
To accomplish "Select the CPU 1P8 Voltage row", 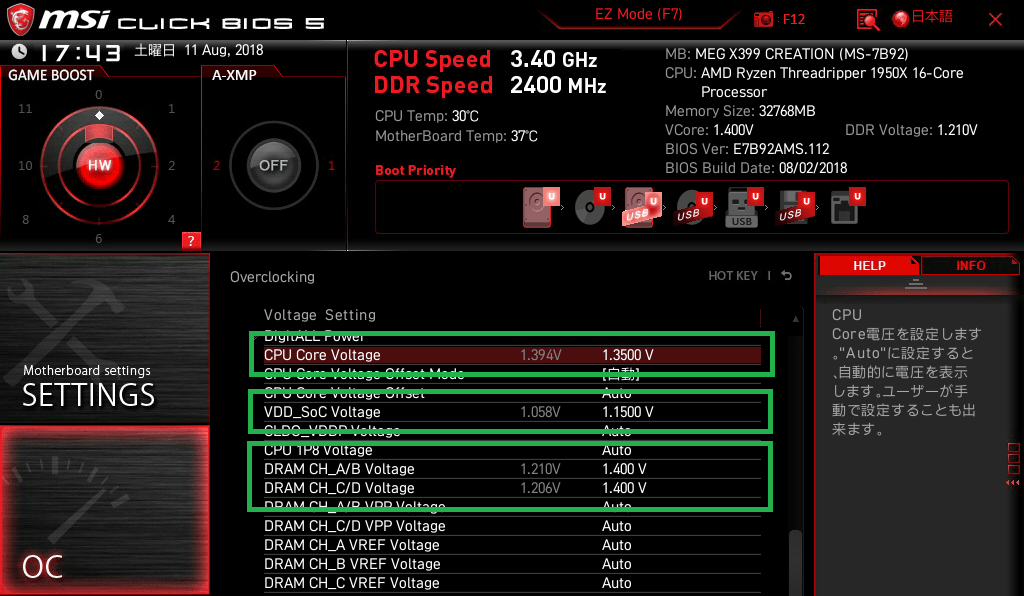I will tap(512, 450).
